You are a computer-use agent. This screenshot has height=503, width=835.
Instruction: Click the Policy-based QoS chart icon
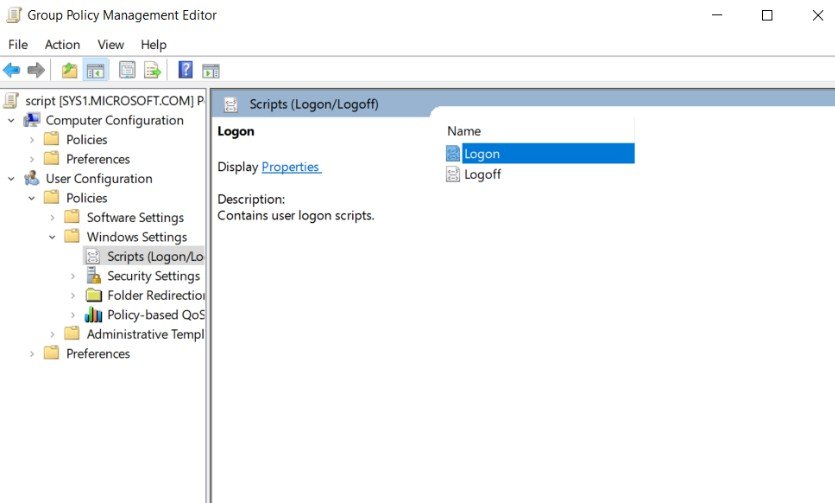[93, 315]
